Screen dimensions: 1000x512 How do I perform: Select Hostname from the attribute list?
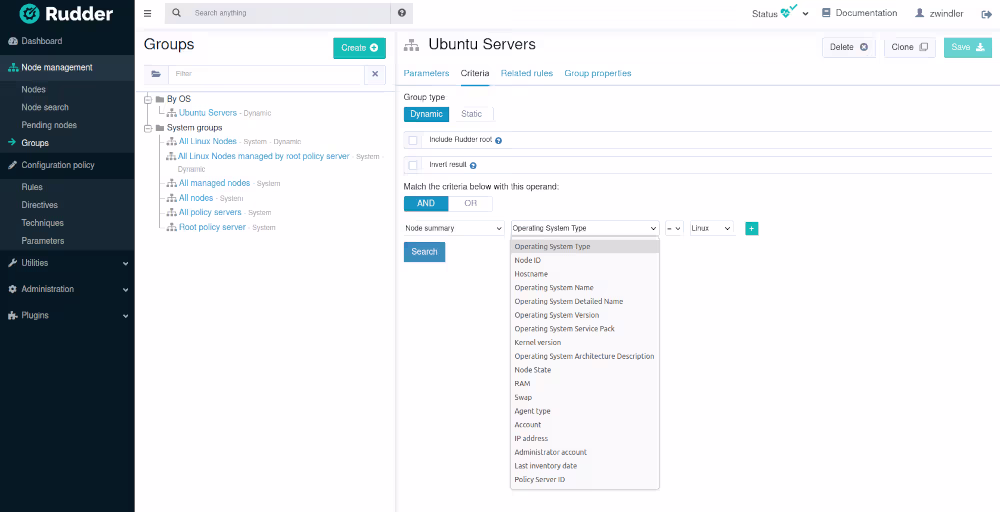(x=531, y=274)
